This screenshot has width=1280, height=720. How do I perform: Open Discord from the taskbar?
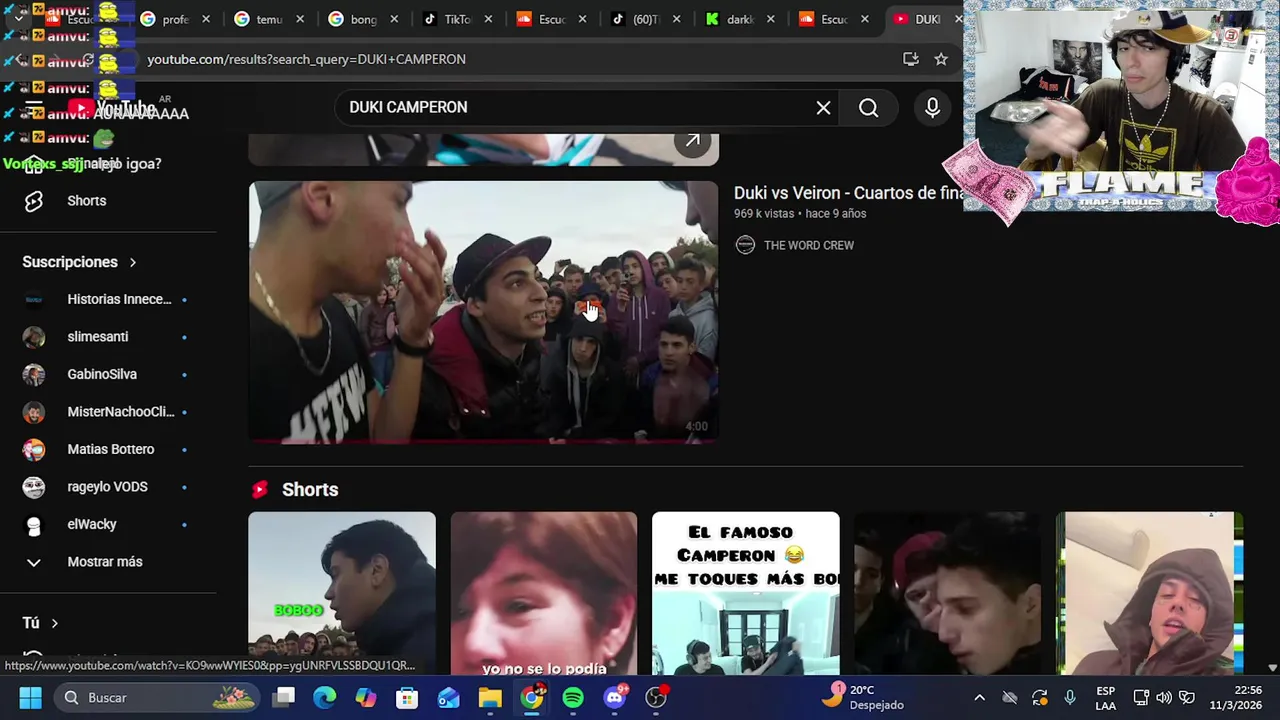[615, 697]
